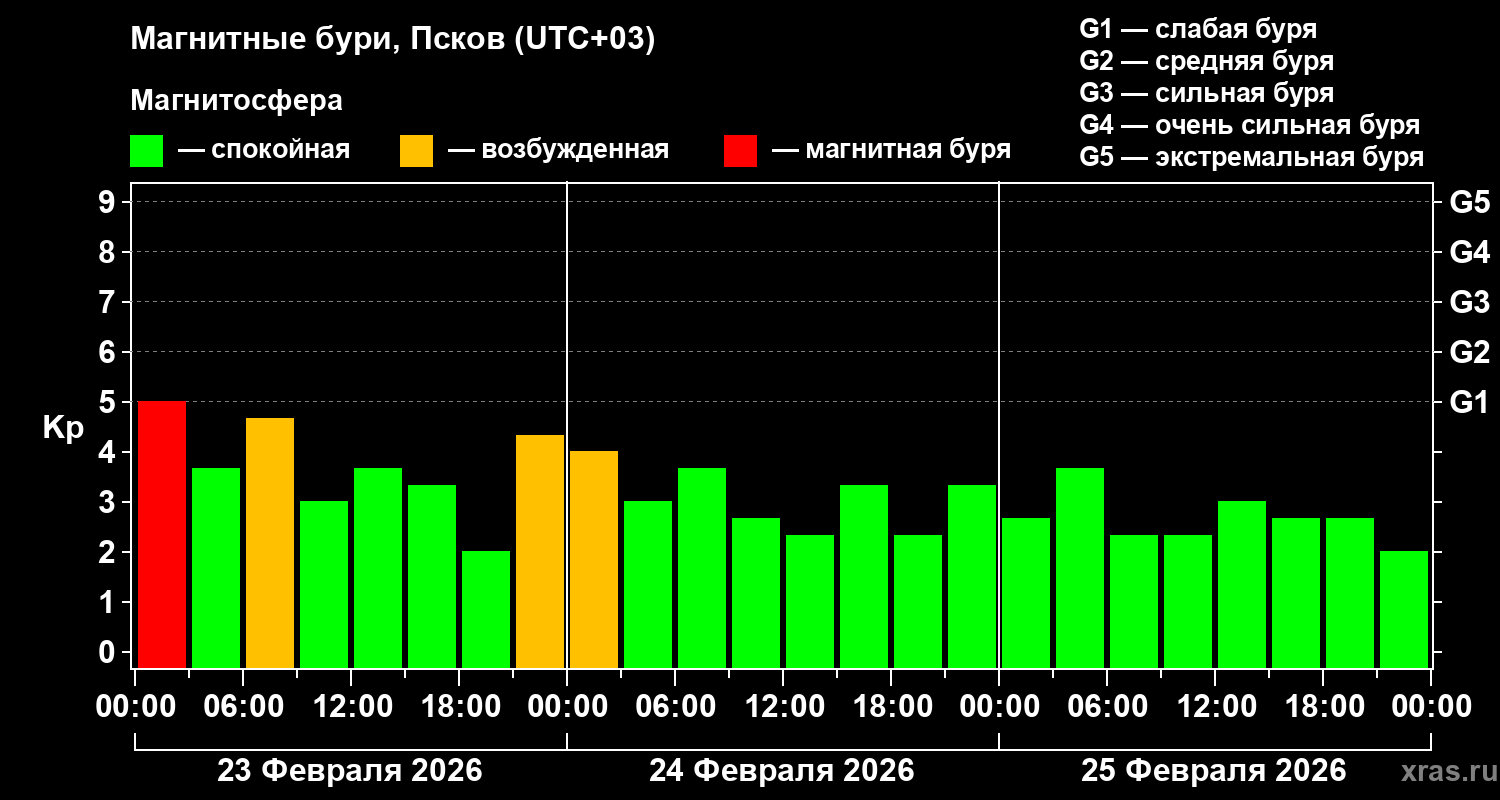Click the "G3" label on the right axis
Viewport: 1500px width, 800px height.
[x=1470, y=302]
